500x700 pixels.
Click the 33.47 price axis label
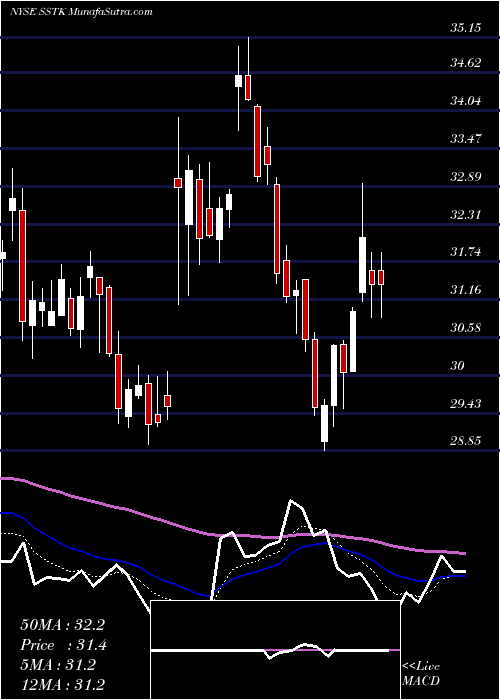coord(465,139)
